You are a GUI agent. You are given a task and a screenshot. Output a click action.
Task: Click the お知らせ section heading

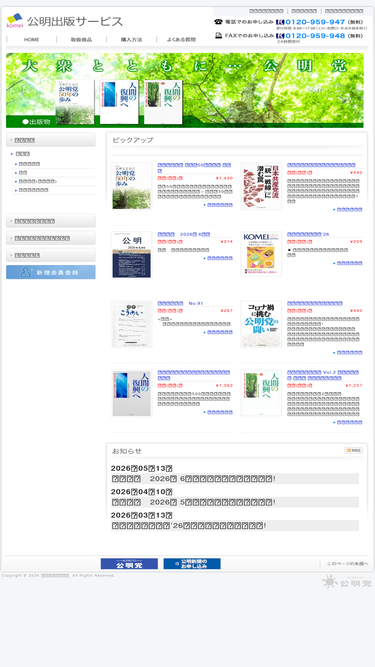point(127,451)
